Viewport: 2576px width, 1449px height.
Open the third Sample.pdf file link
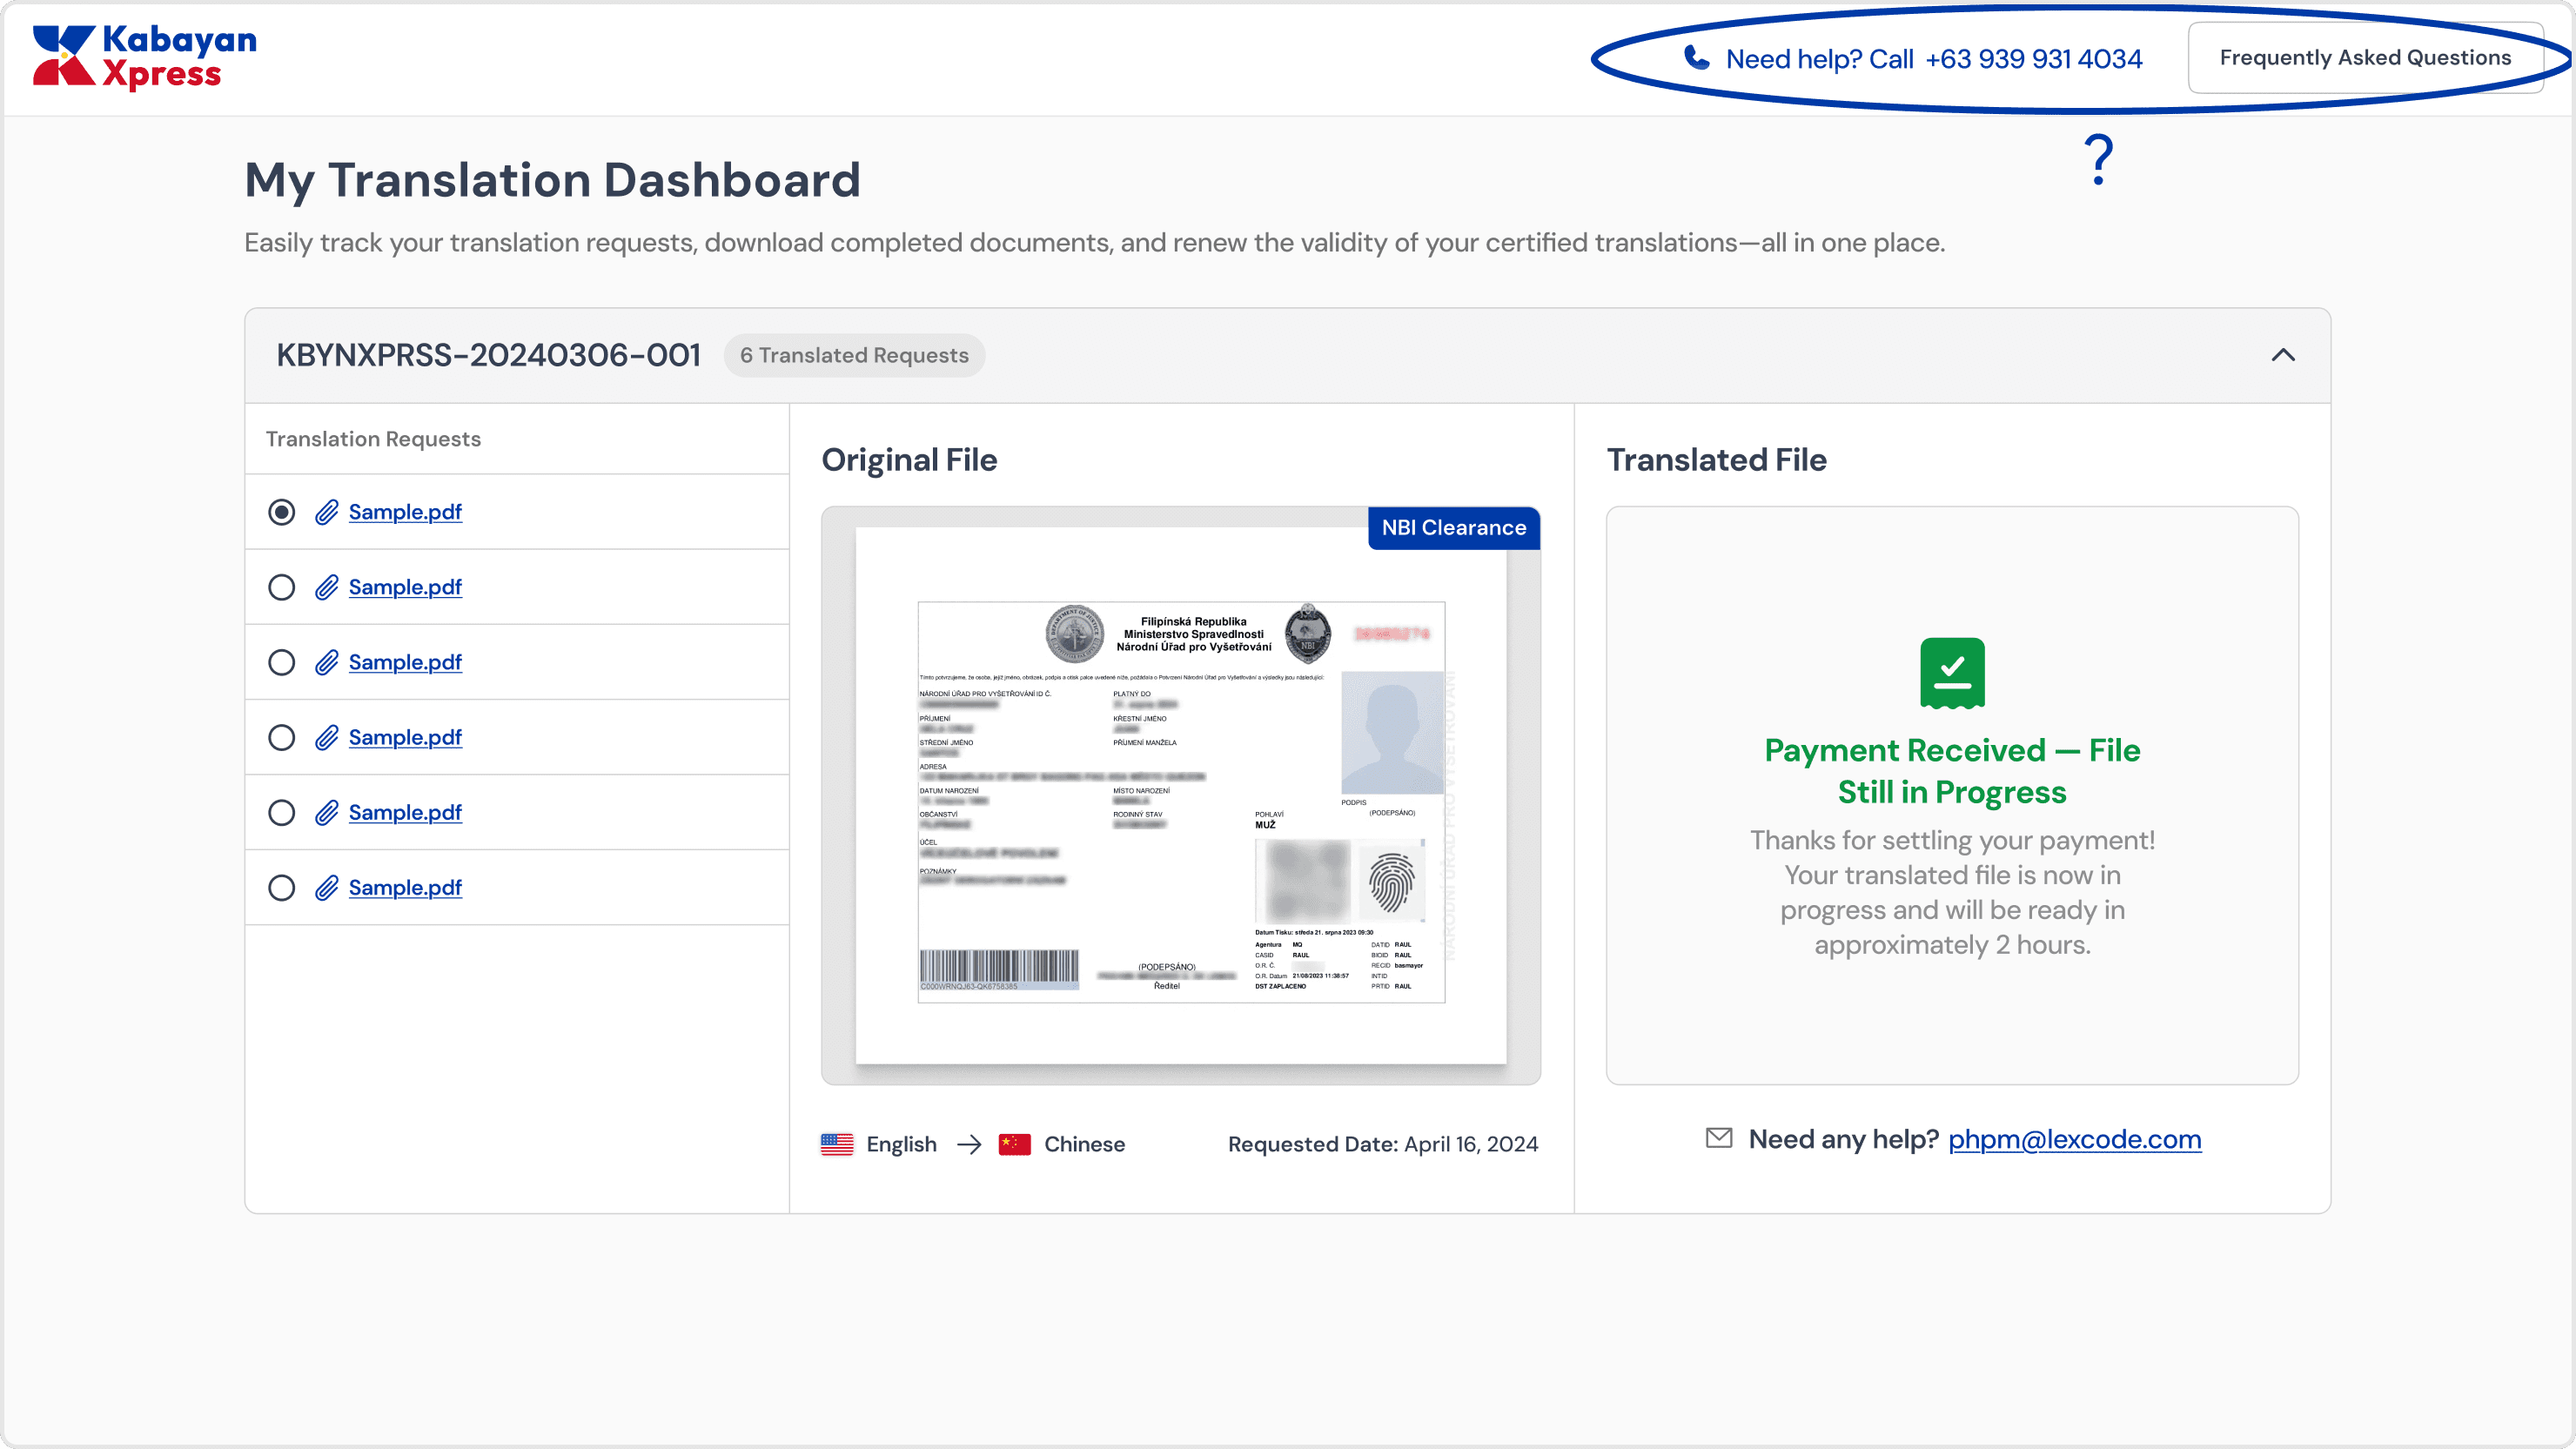click(405, 662)
